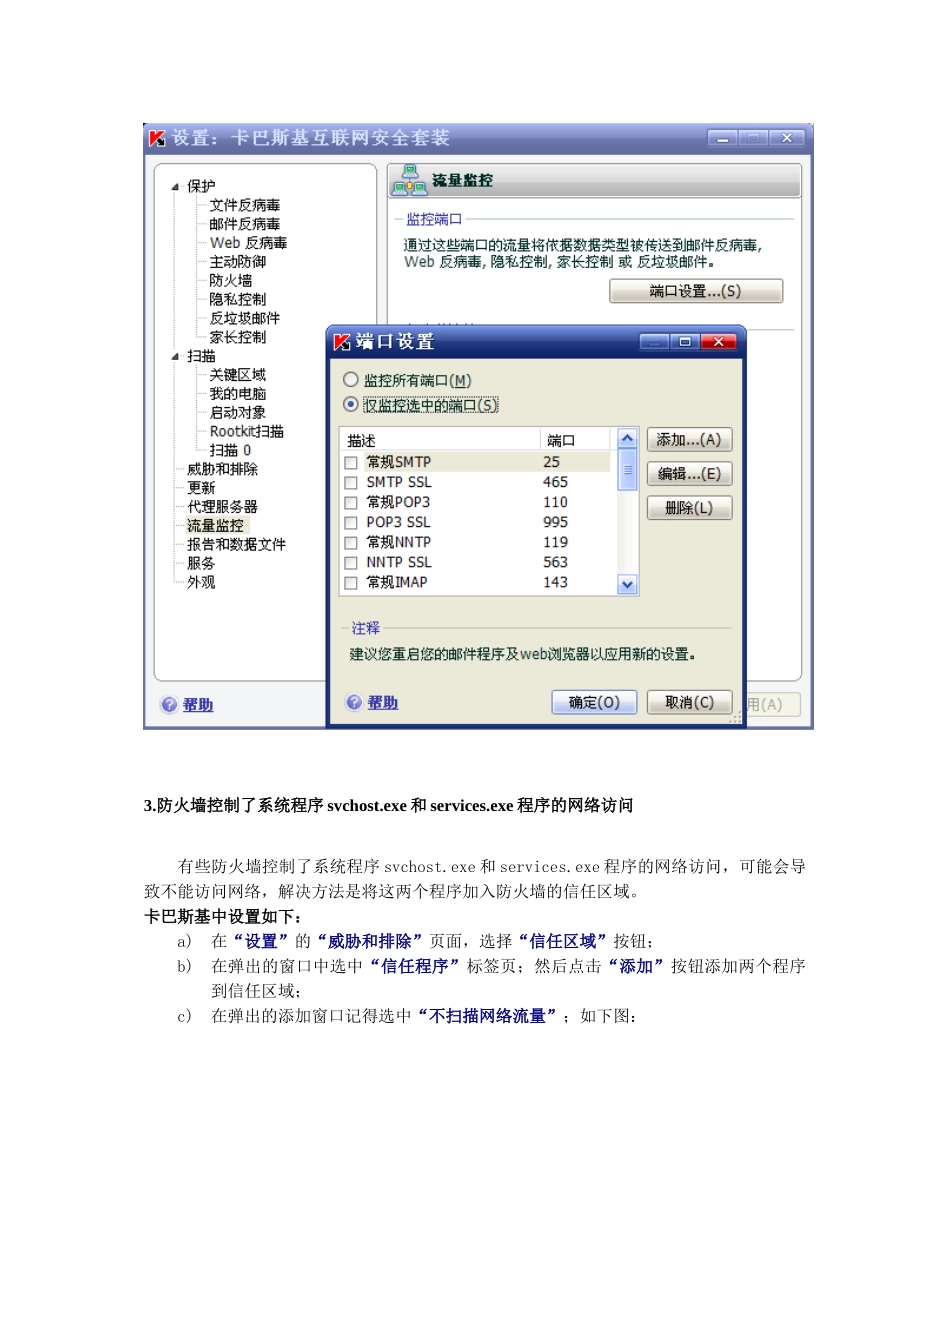Image resolution: width=950 pixels, height=1344 pixels.
Task: Cancel with the 取消(C) button
Action: [690, 703]
